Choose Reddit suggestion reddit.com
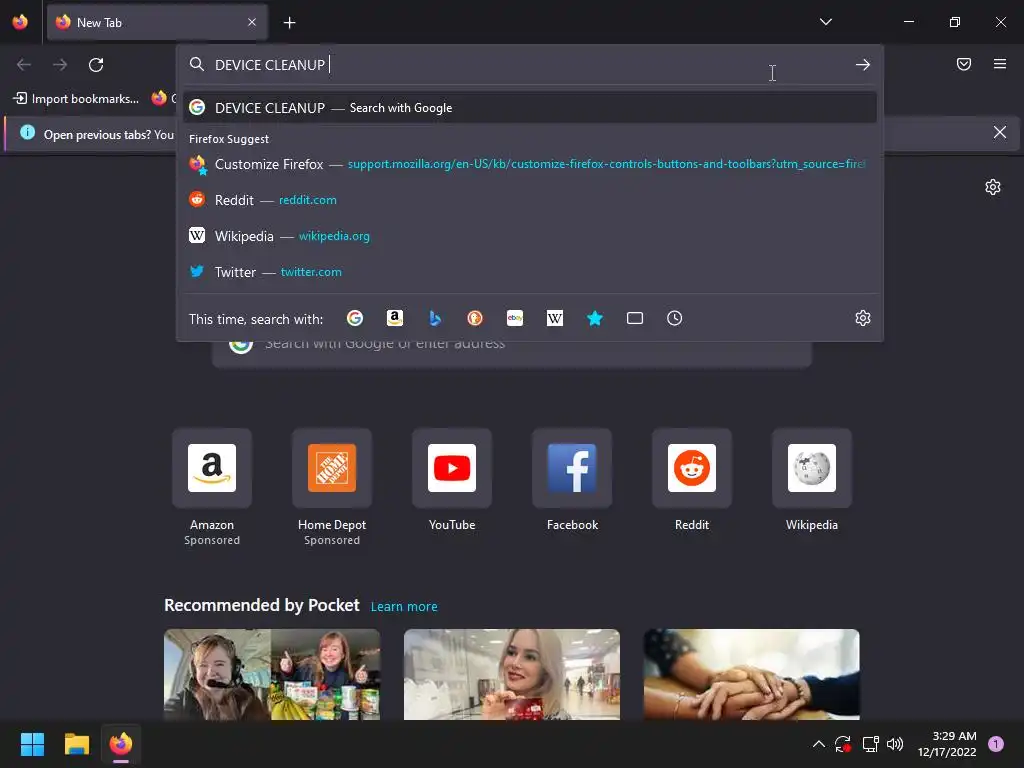The width and height of the screenshot is (1024, 768). tap(530, 200)
